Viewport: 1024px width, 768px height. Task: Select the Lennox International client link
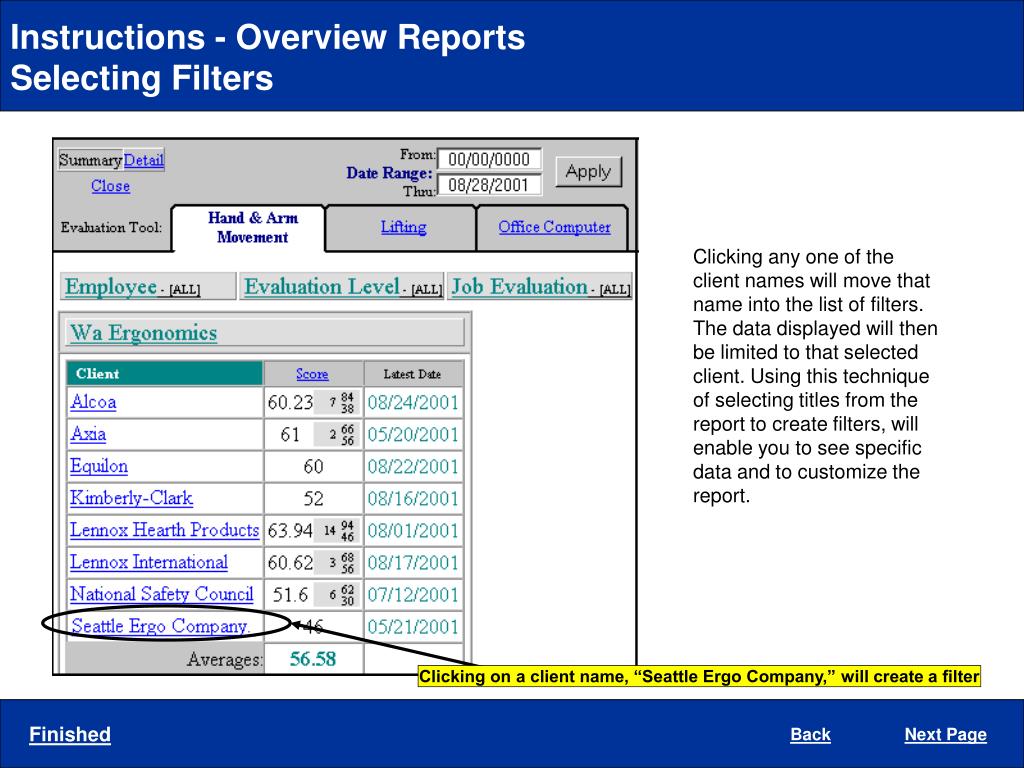tap(149, 562)
